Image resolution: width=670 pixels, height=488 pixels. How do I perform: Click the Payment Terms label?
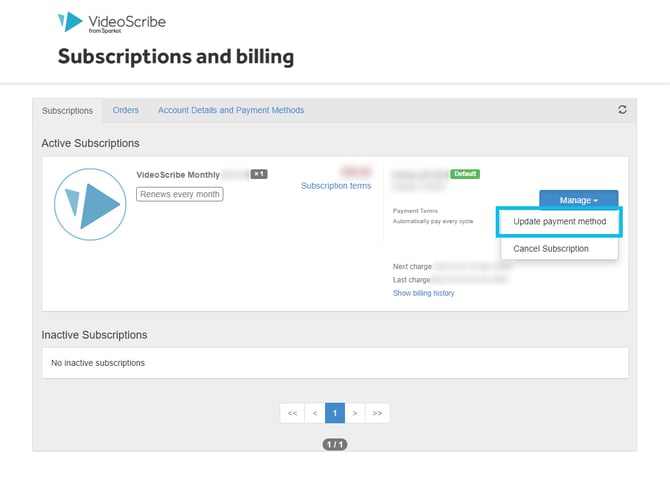pyautogui.click(x=415, y=211)
